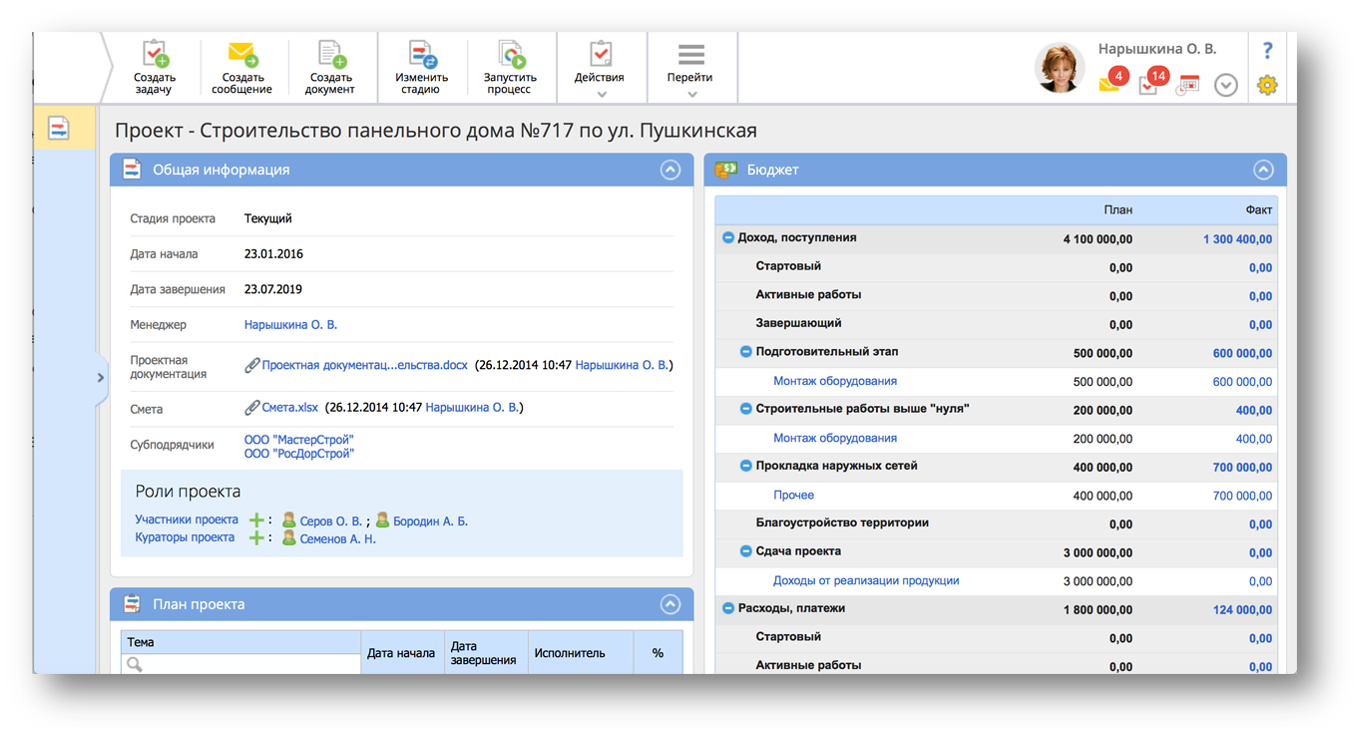The width and height of the screenshot is (1362, 739).
Task: Click user icon beside Бородин А. Б.
Action: pyautogui.click(x=382, y=520)
